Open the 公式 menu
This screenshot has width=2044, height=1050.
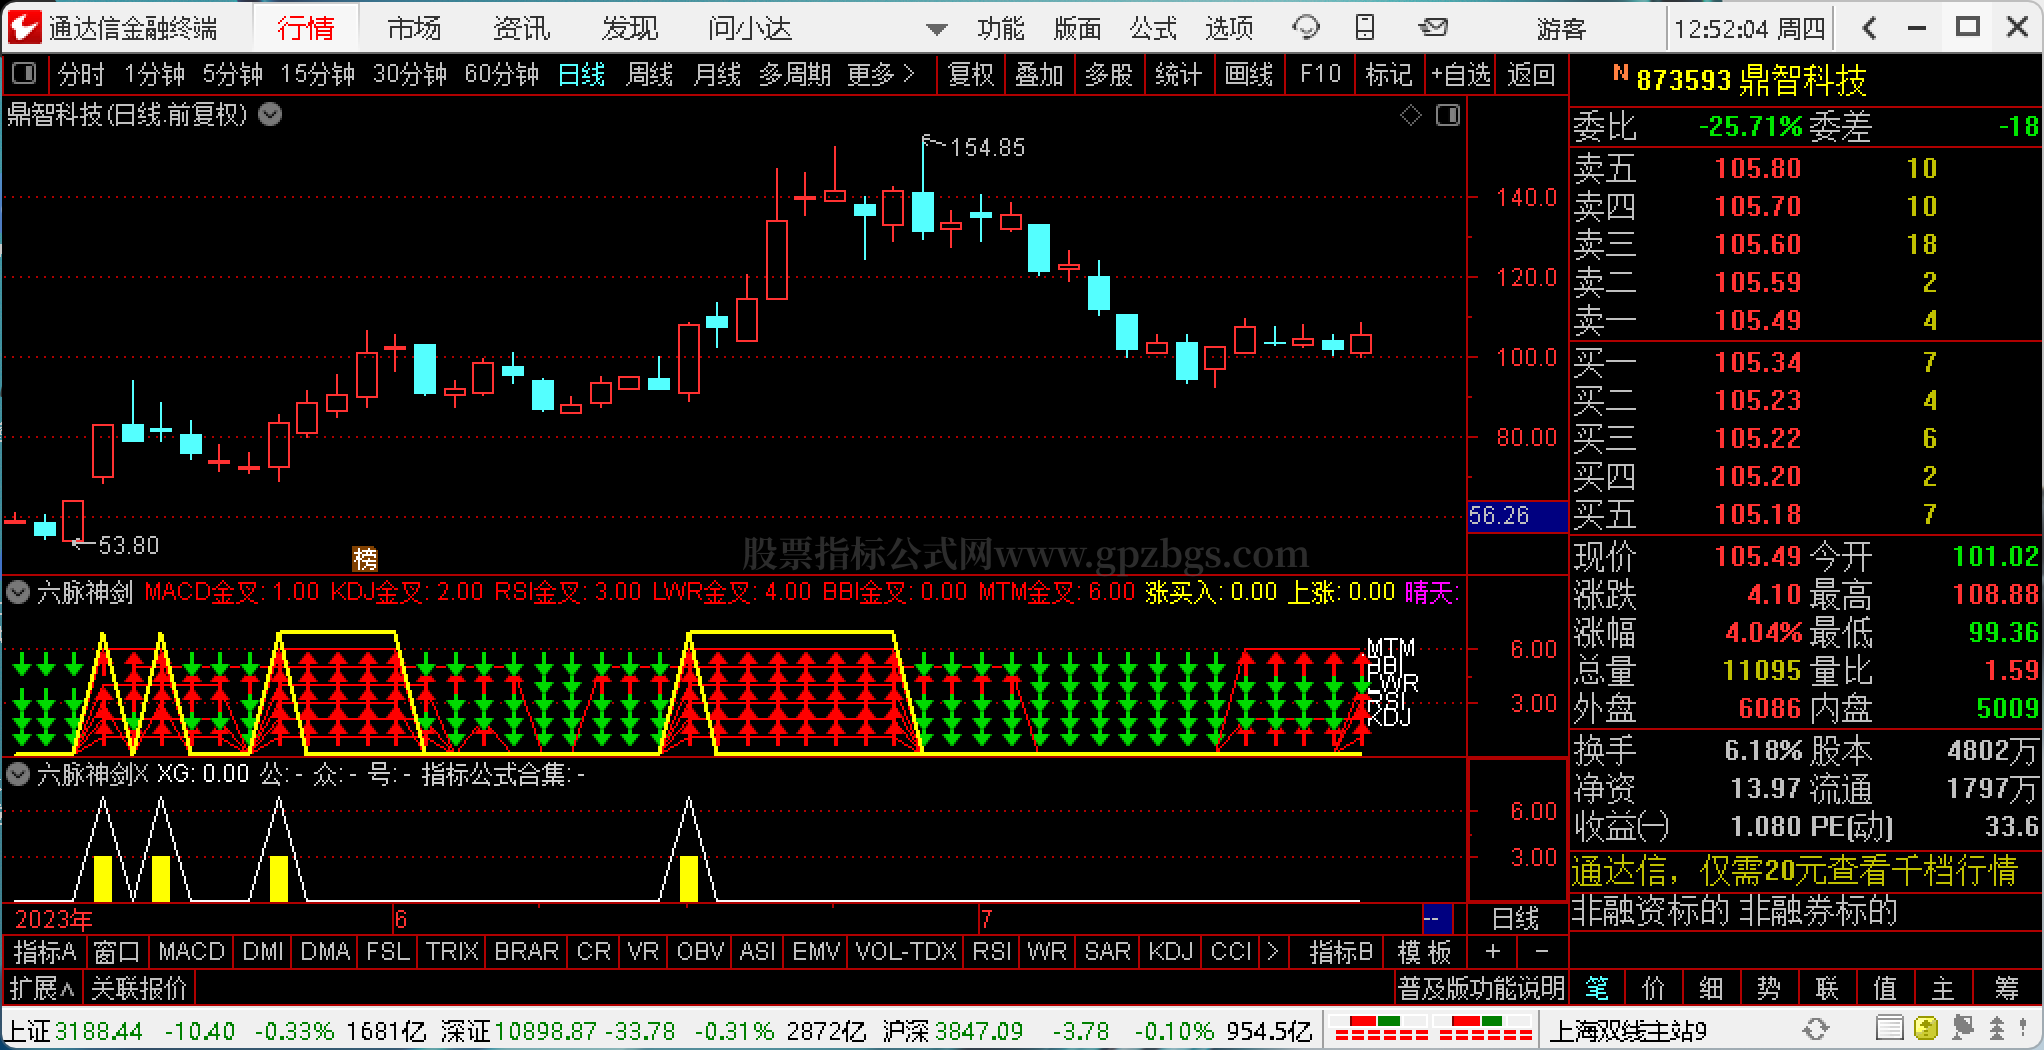tap(1153, 28)
